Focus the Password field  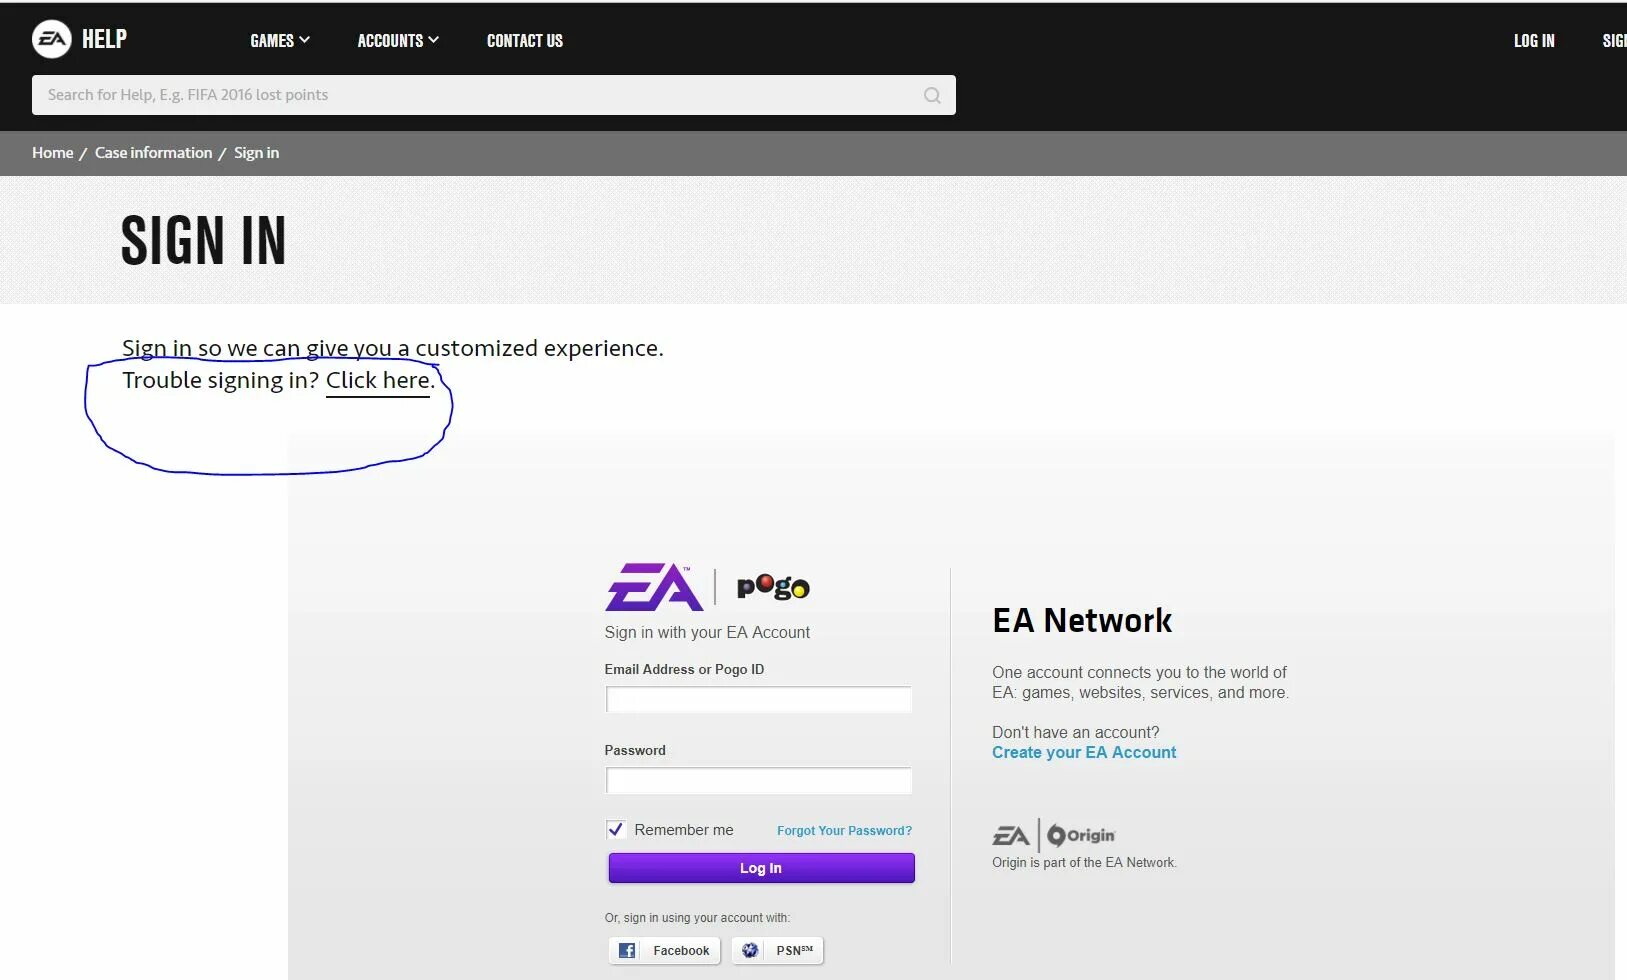759,780
